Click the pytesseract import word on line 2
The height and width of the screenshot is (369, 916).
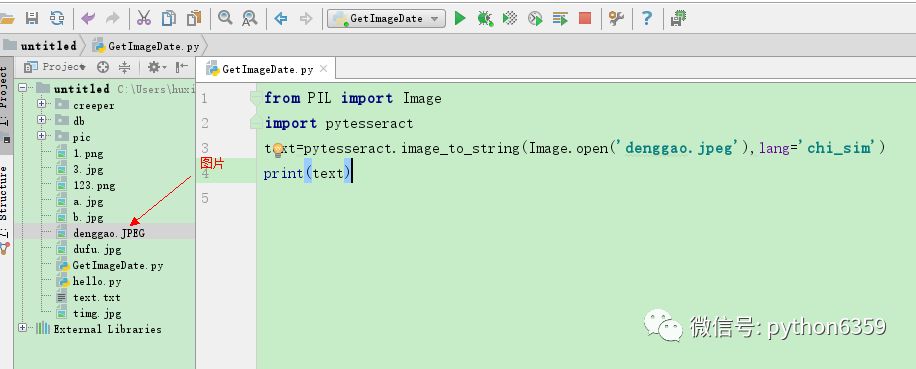(x=369, y=124)
